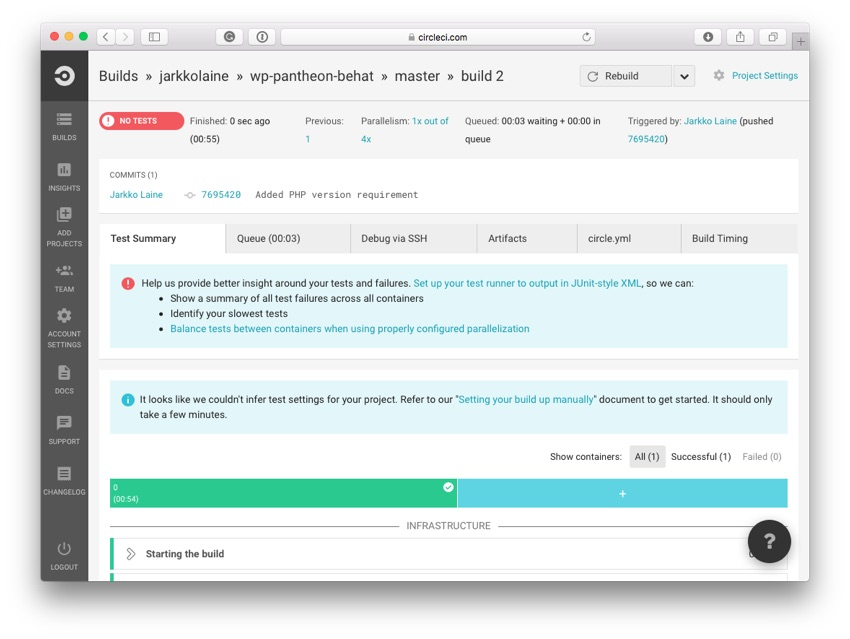850x639 pixels.
Task: Open Add Projects in the sidebar
Action: pyautogui.click(x=64, y=227)
